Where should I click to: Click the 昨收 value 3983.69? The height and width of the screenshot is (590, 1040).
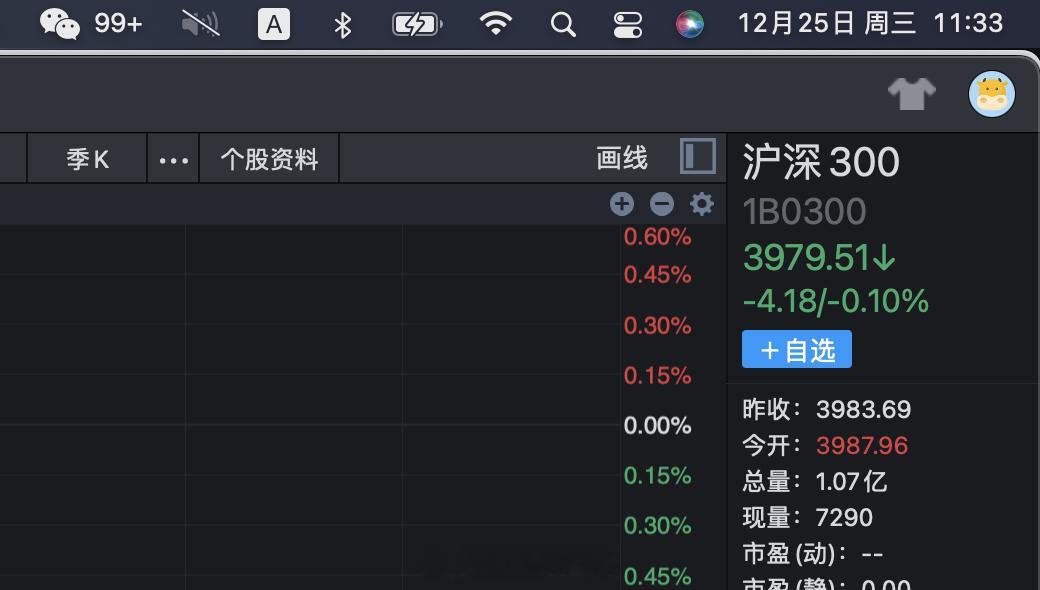coord(864,410)
